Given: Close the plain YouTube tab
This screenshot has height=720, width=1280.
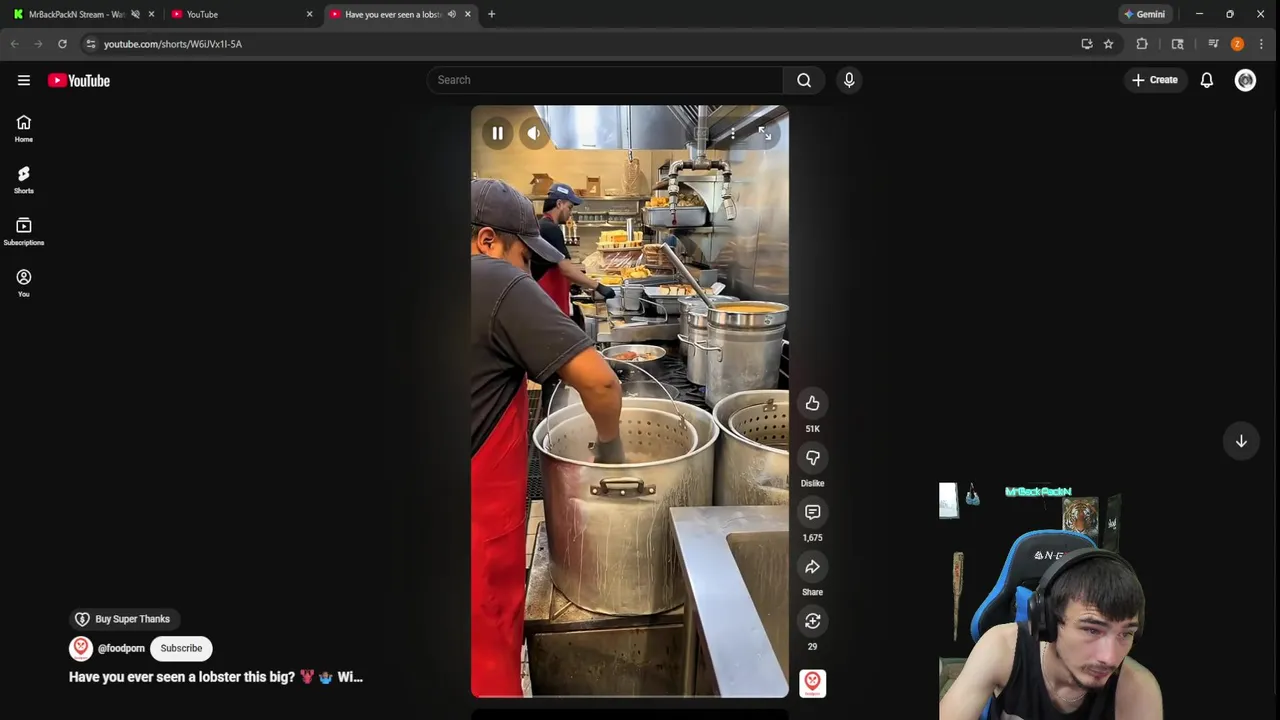Looking at the screenshot, I should click(x=309, y=14).
